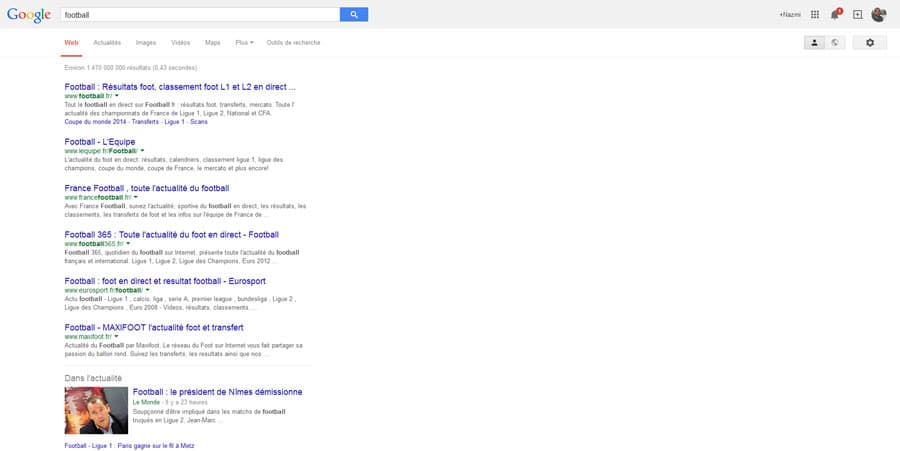The height and width of the screenshot is (451, 900).
Task: Hide personal results with globe icon
Action: point(835,42)
